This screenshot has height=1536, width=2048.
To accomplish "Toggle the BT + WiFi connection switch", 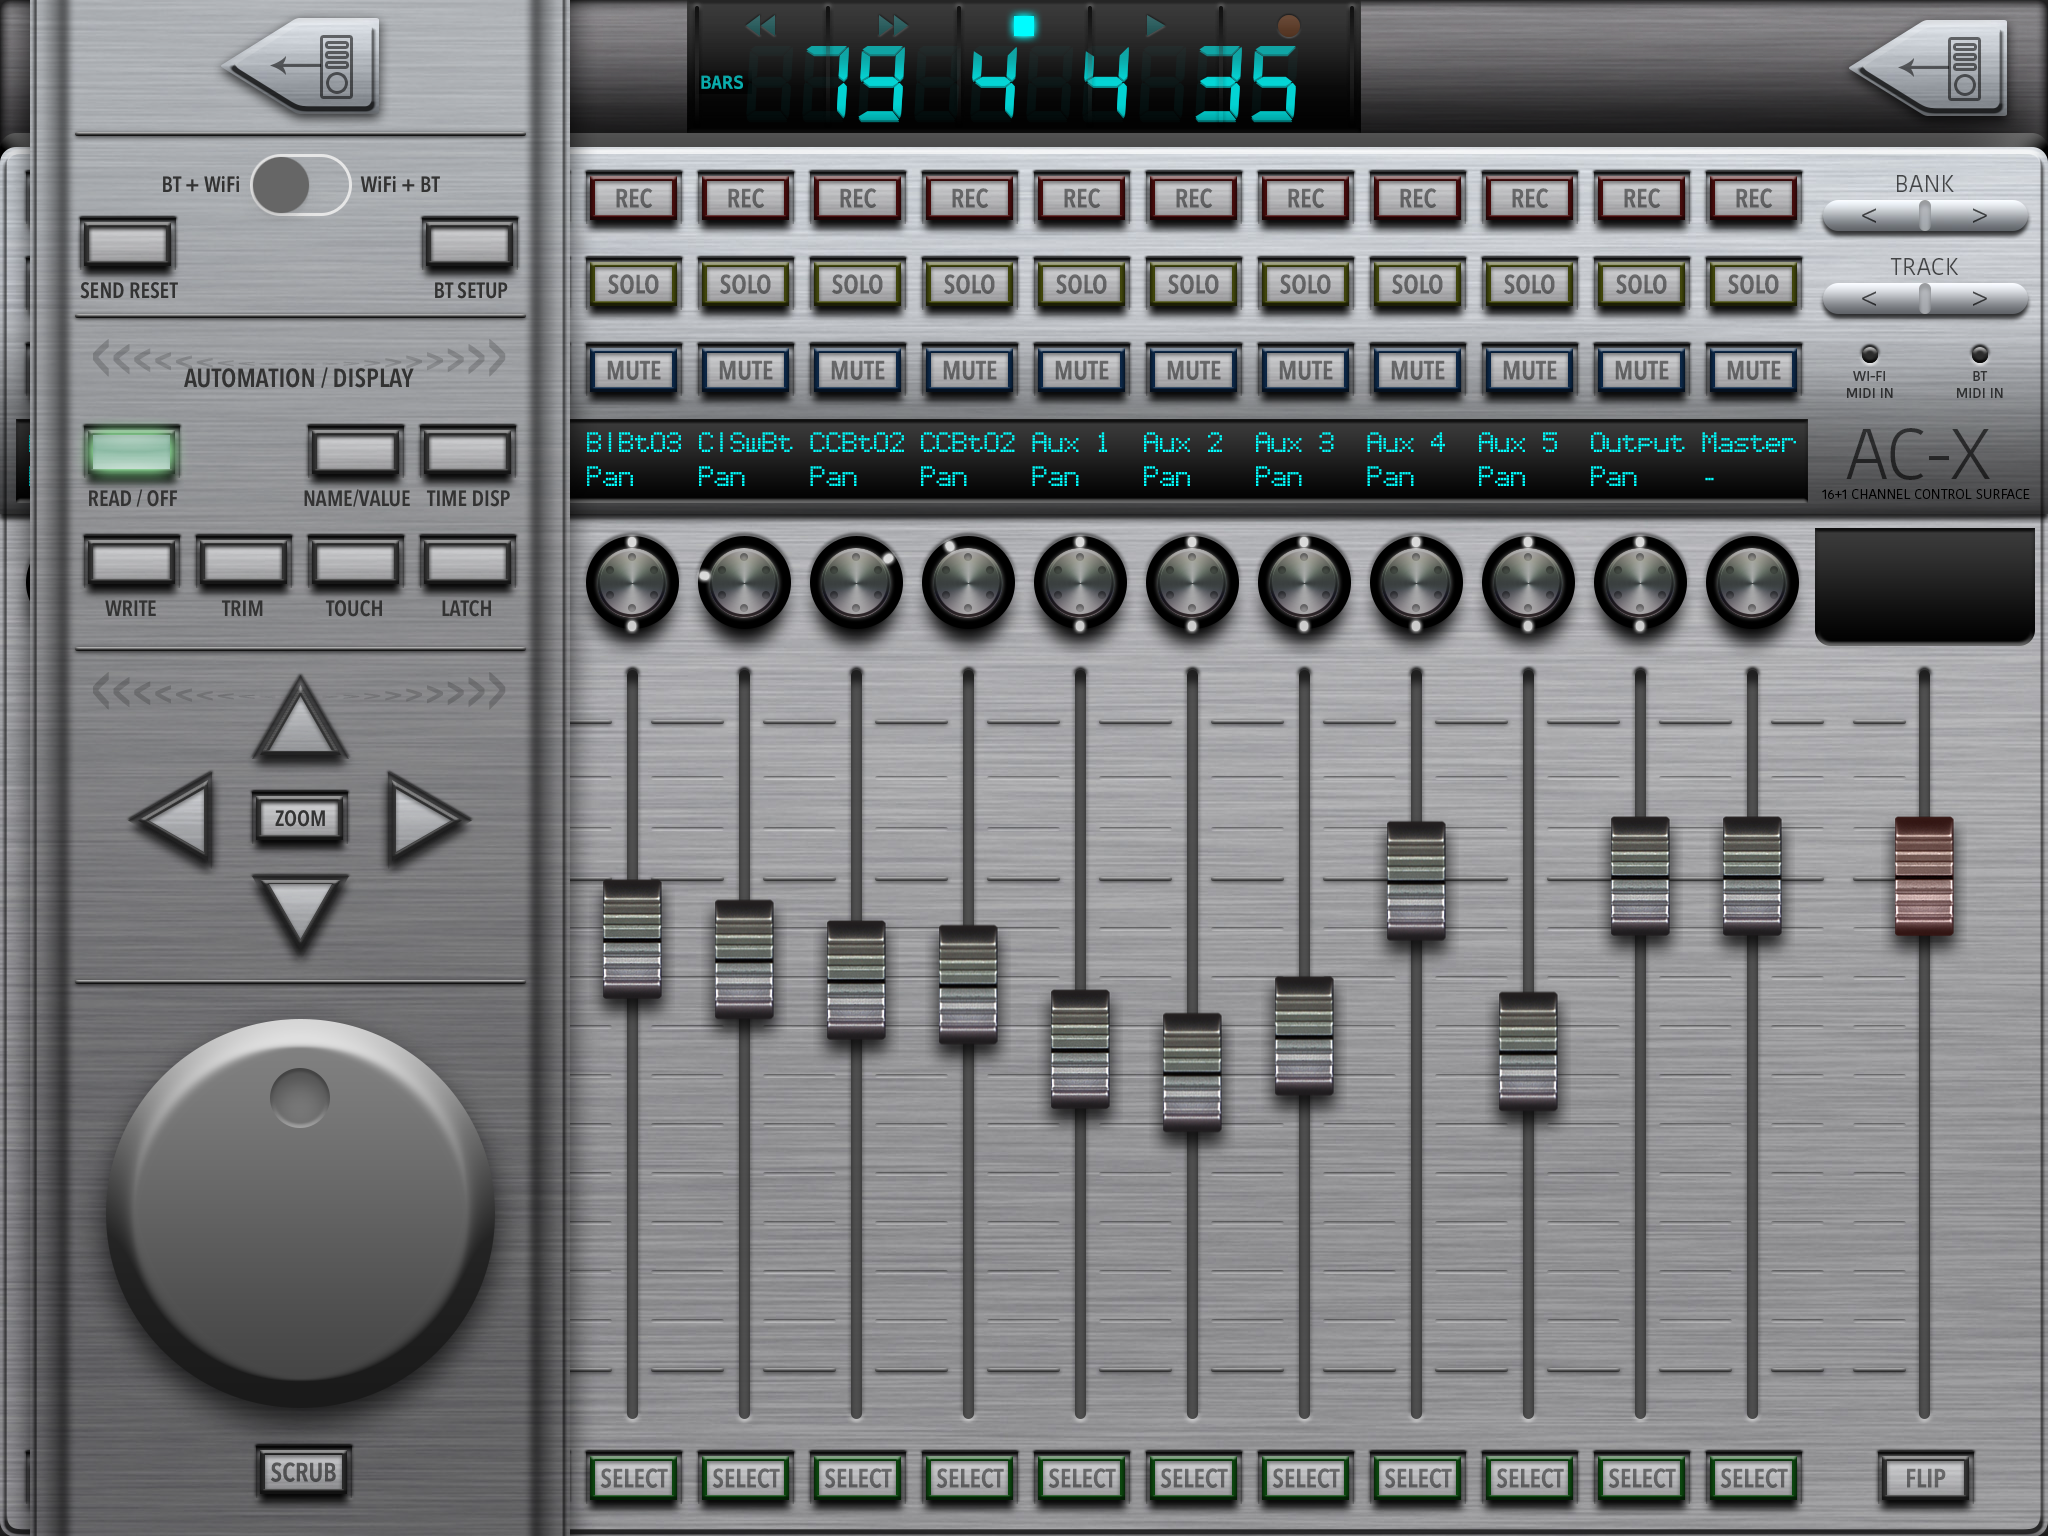I will pos(300,185).
